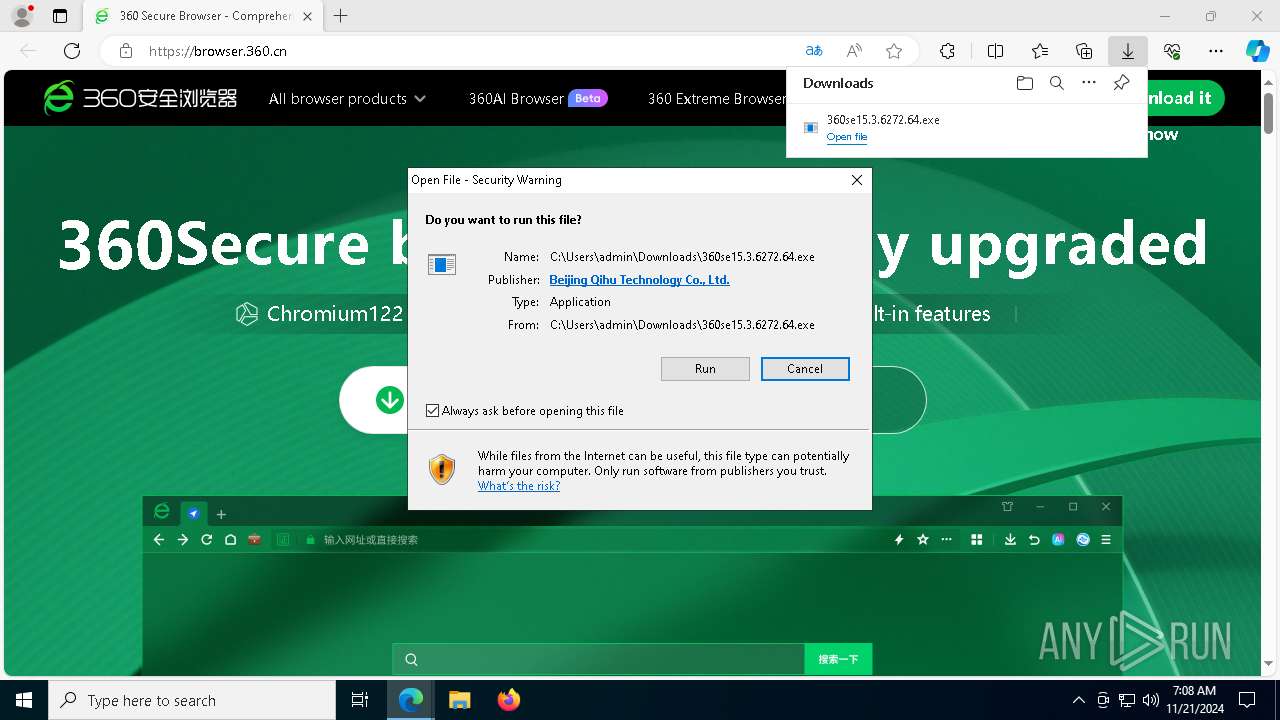
Task: Open downloads folder icon in Downloads panel
Action: point(1024,83)
